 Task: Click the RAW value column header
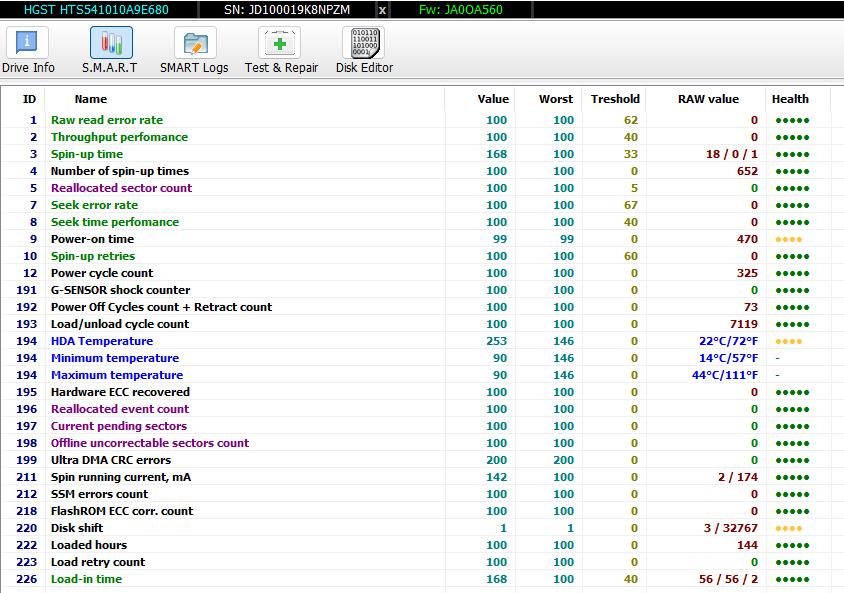pos(708,99)
